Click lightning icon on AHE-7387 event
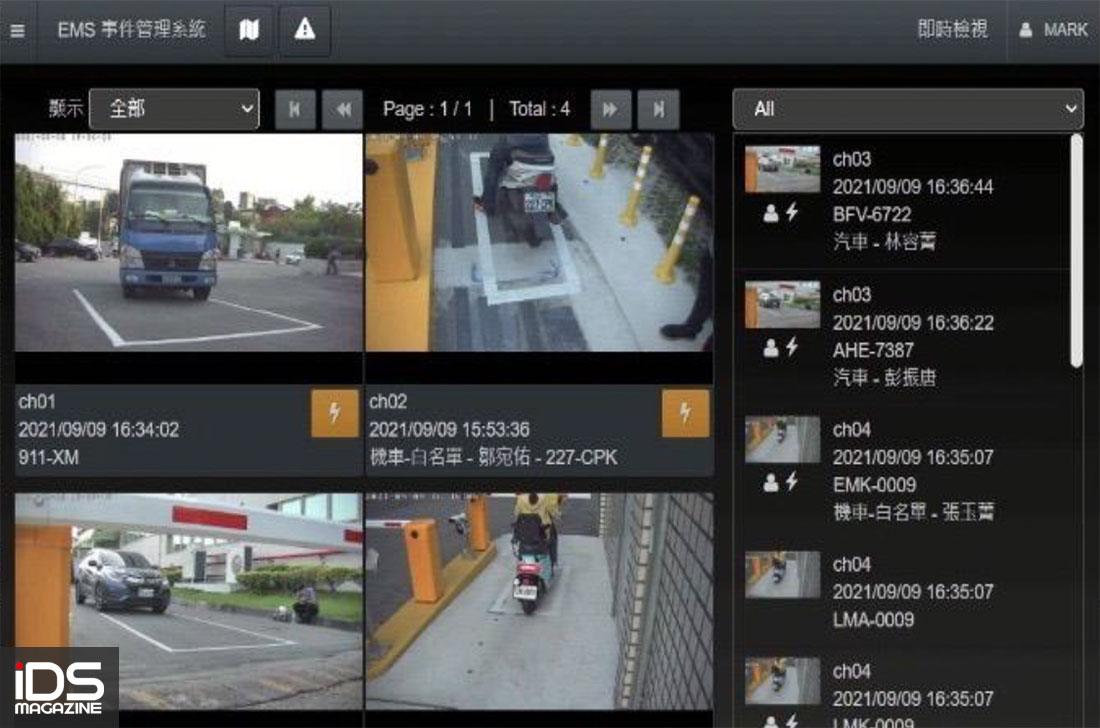The width and height of the screenshot is (1100, 728). pyautogui.click(x=792, y=346)
